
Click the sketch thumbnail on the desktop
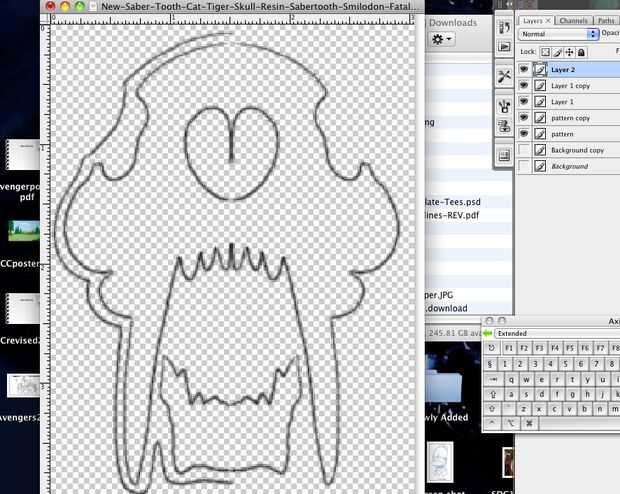pos(440,462)
